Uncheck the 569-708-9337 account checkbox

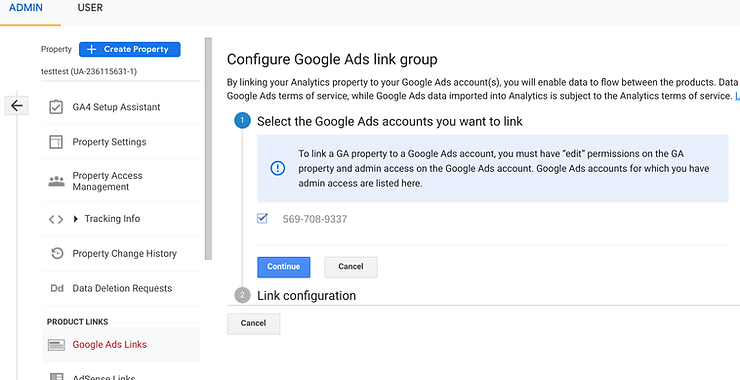(262, 219)
